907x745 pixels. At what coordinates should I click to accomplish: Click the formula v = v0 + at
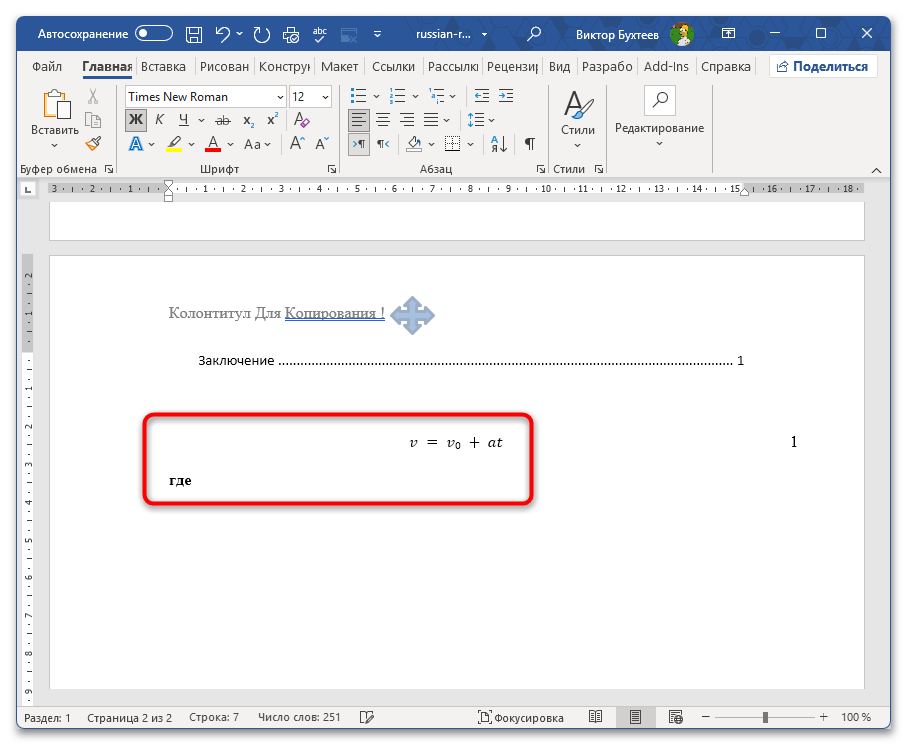click(456, 443)
